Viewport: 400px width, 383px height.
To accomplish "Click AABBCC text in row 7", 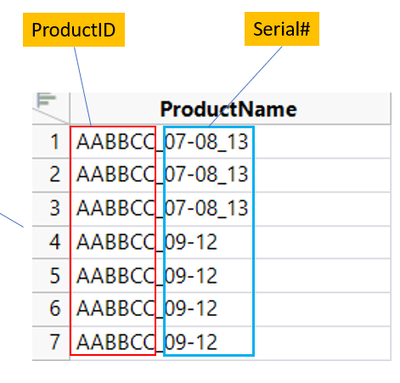I will 116,342.
